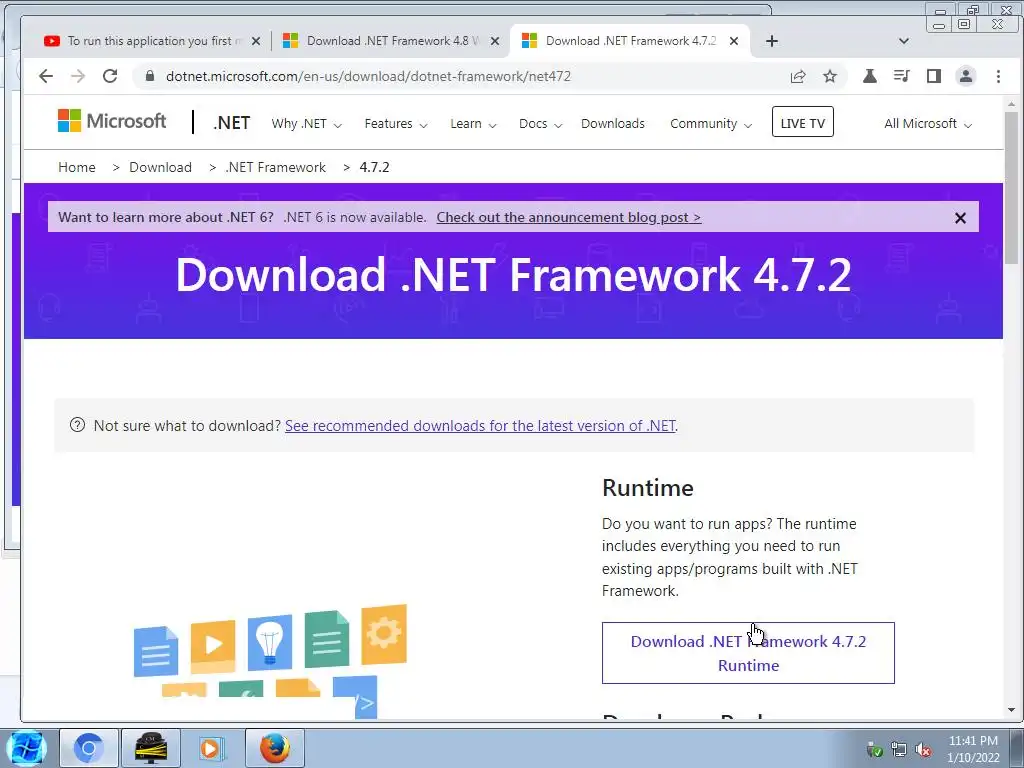Go back to the previous page
This screenshot has height=768, width=1024.
point(46,76)
